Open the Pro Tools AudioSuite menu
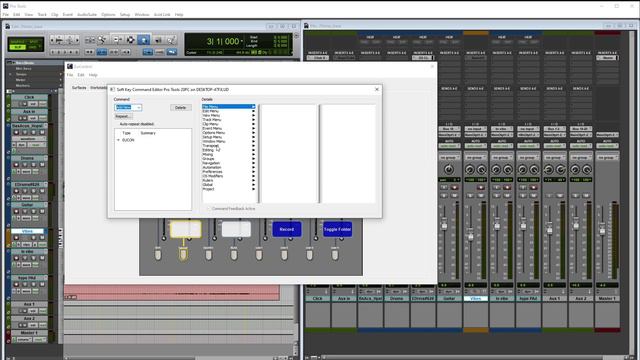Viewport: 640px width, 360px height. tap(87, 15)
